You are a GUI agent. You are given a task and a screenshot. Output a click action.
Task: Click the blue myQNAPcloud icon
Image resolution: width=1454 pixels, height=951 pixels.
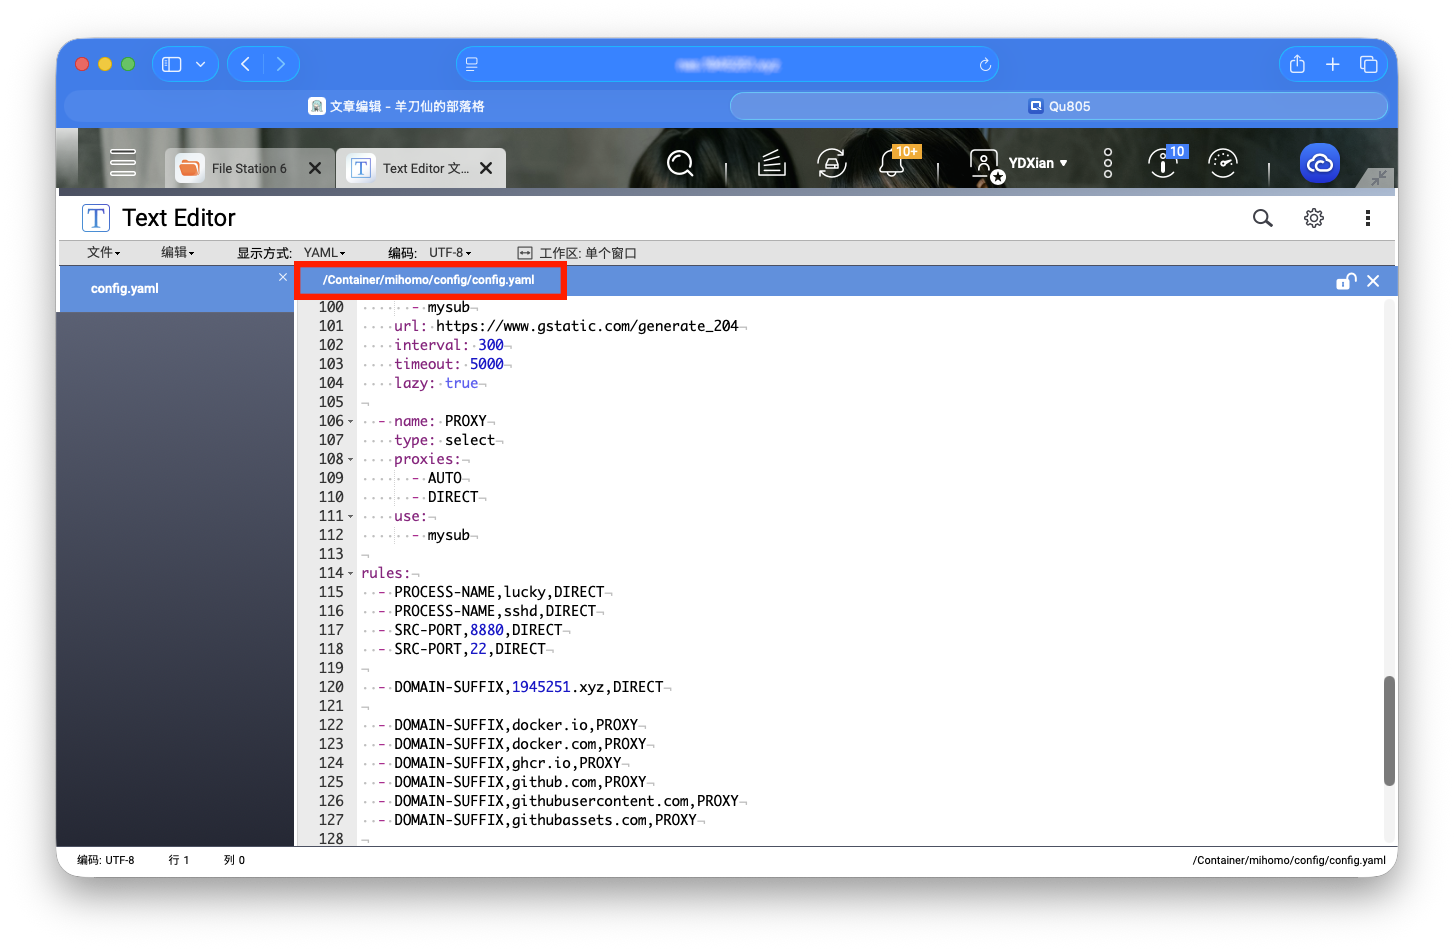coord(1319,163)
